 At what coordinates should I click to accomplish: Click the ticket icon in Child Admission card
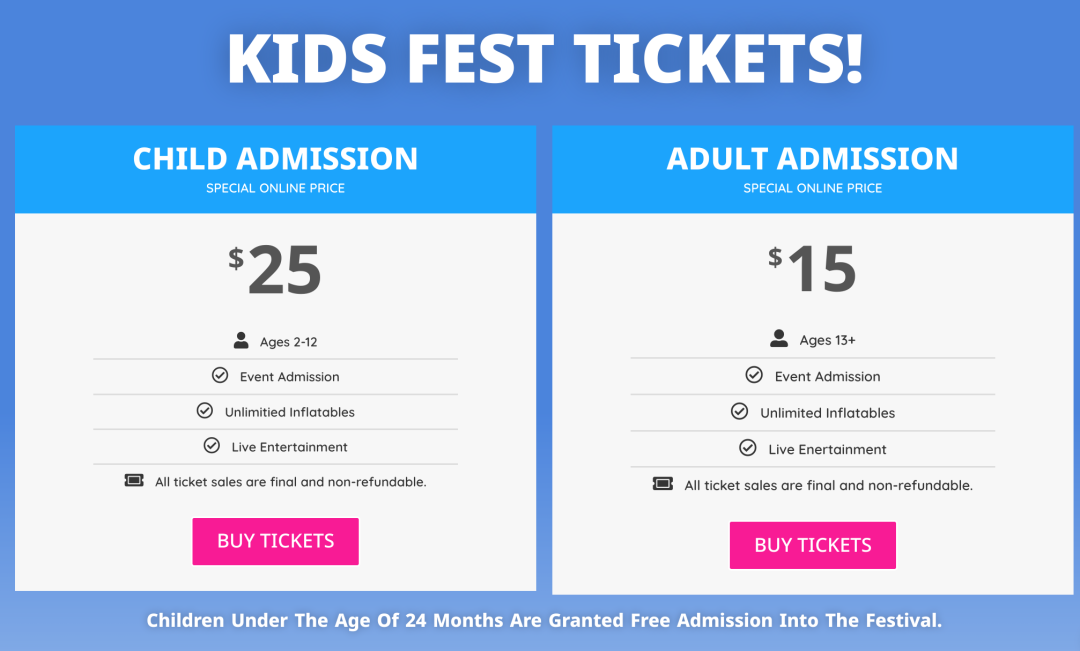point(134,480)
